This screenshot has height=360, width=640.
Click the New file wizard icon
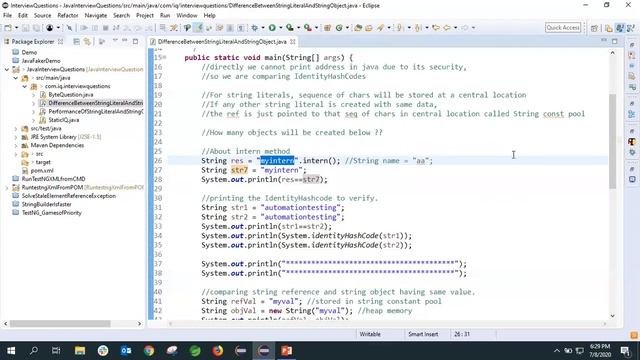(x=8, y=28)
